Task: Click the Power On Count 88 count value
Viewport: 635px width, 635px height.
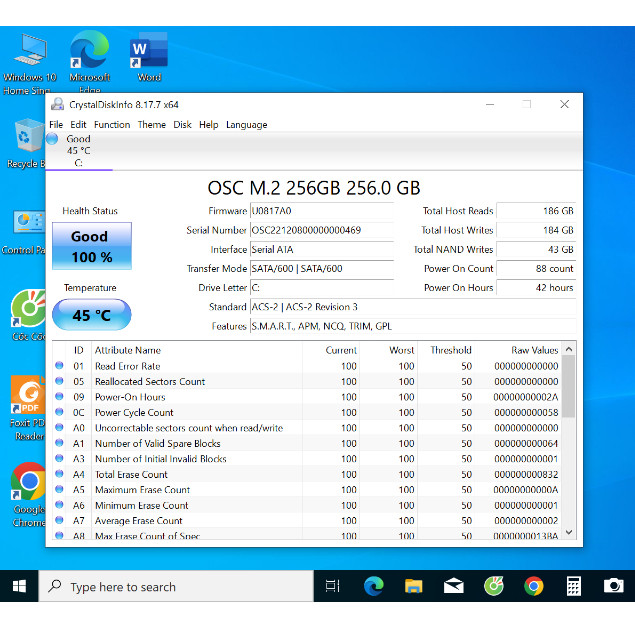Action: 536,268
